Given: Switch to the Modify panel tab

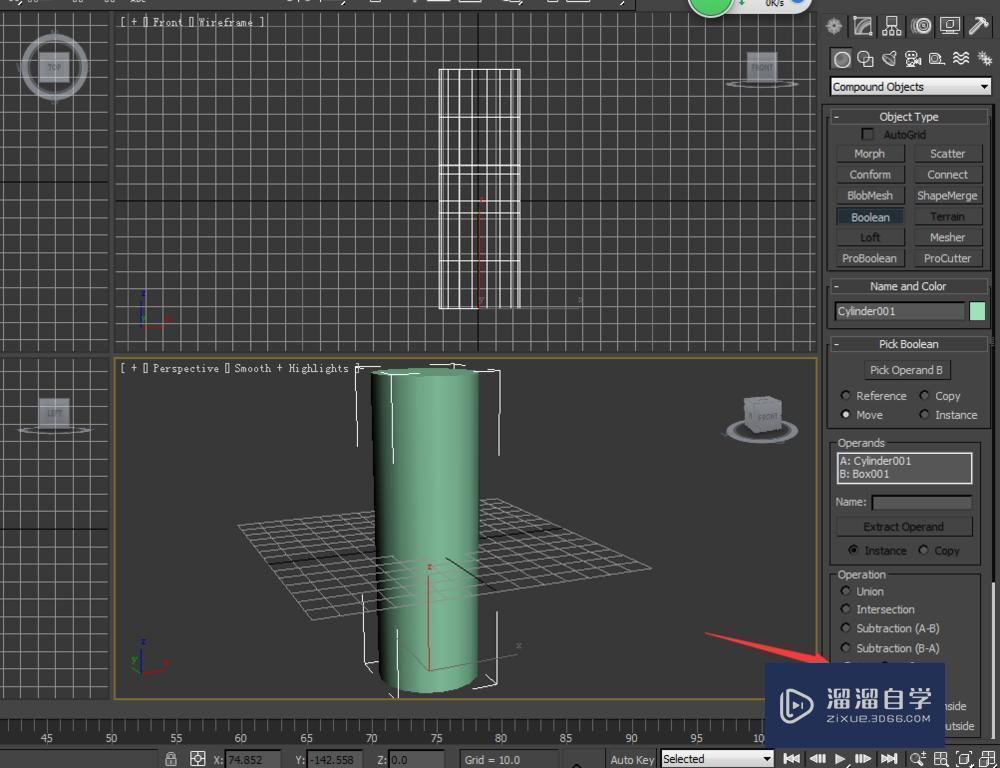Looking at the screenshot, I should coord(863,26).
